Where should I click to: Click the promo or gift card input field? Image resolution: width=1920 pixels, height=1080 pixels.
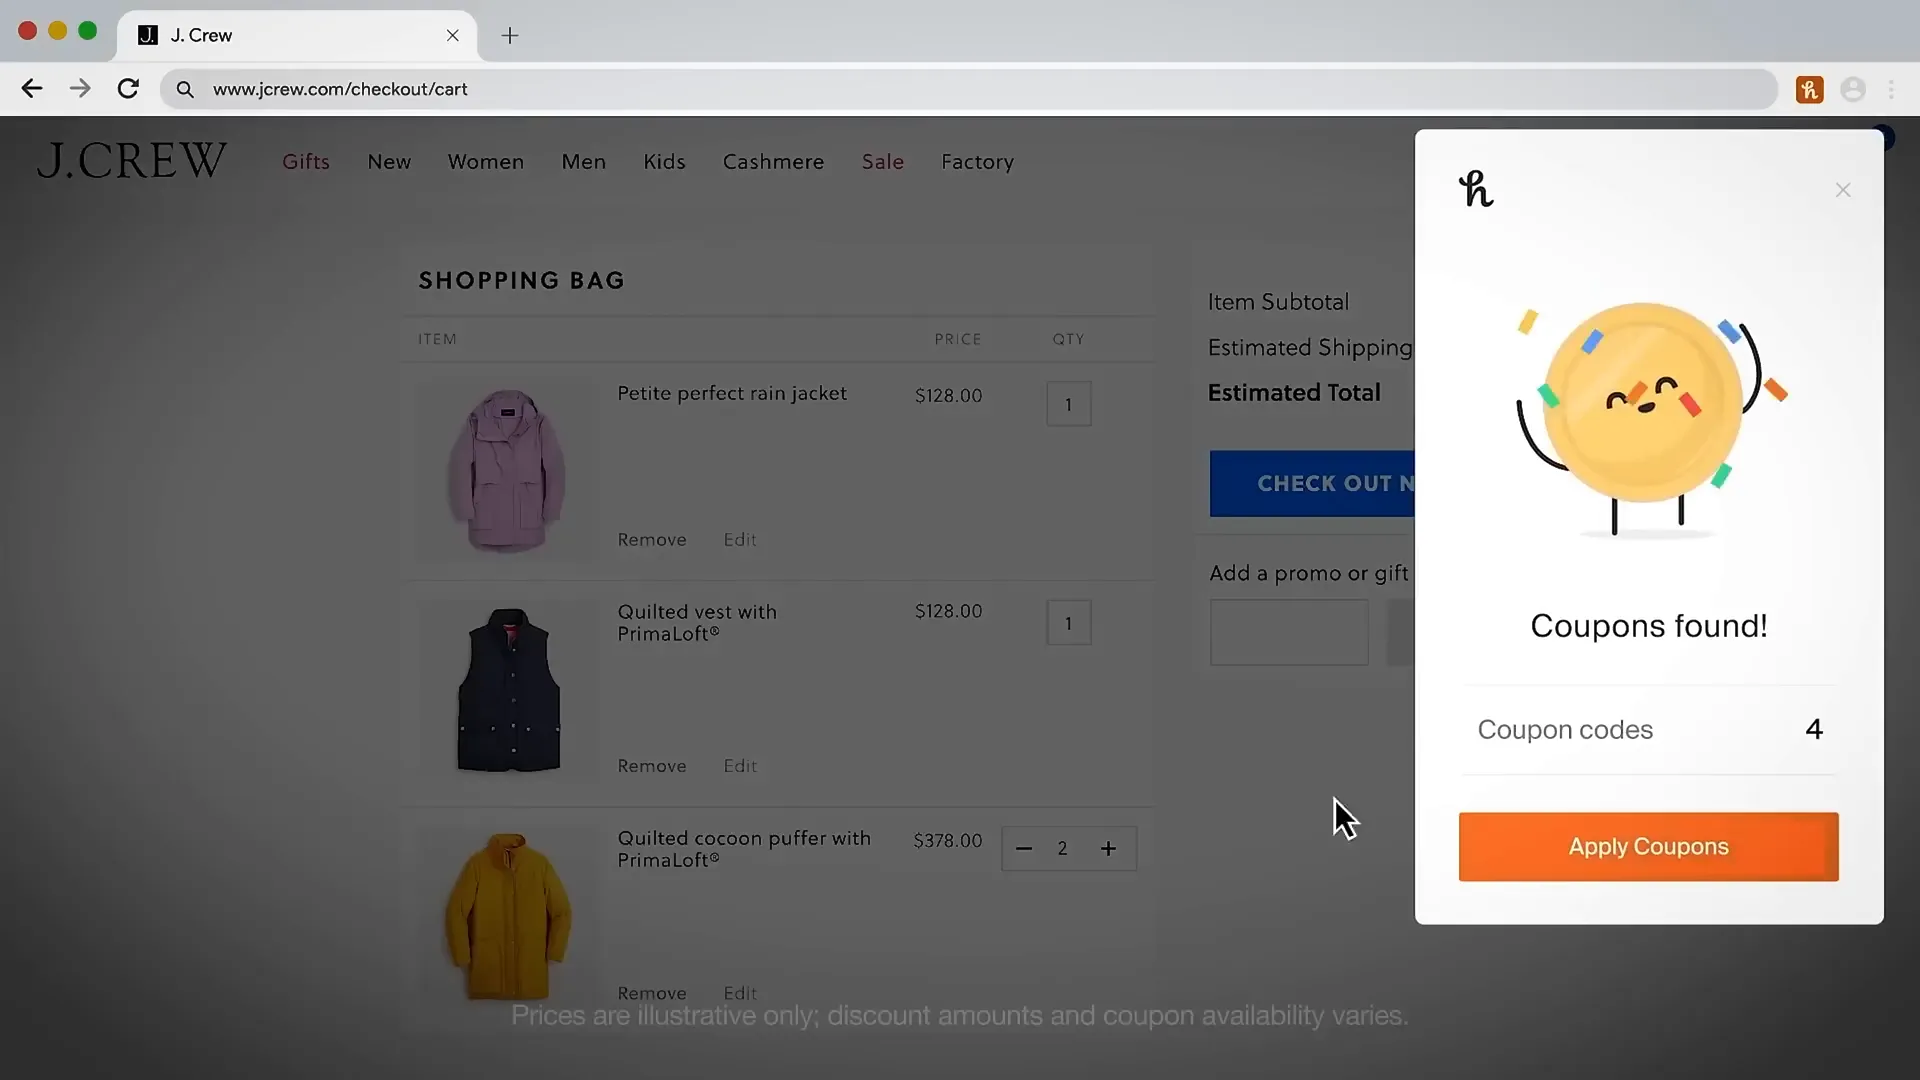(x=1288, y=632)
